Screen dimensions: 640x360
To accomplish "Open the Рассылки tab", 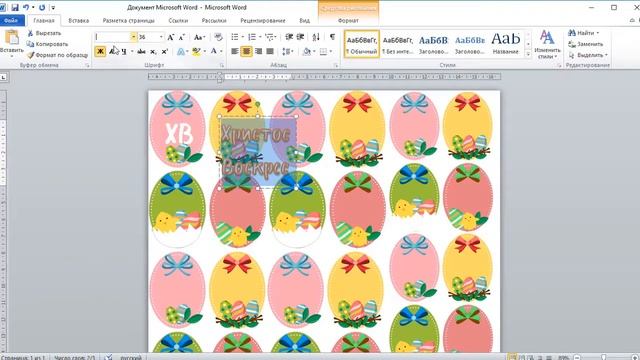I will tap(213, 20).
